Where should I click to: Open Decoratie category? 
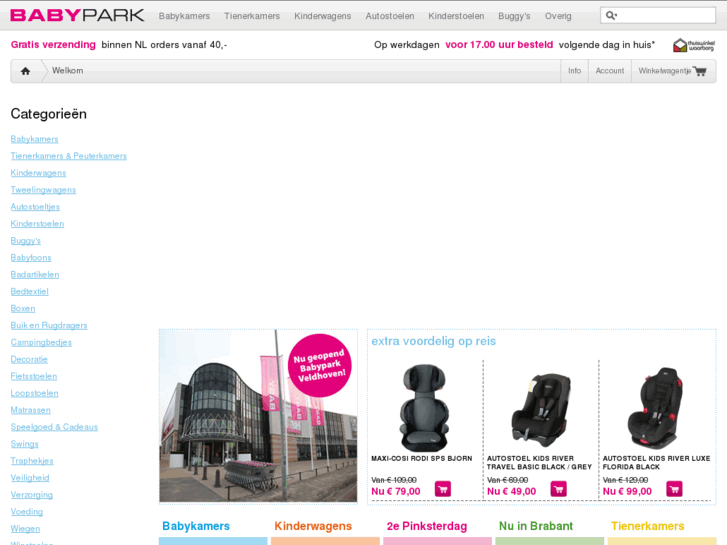(29, 359)
